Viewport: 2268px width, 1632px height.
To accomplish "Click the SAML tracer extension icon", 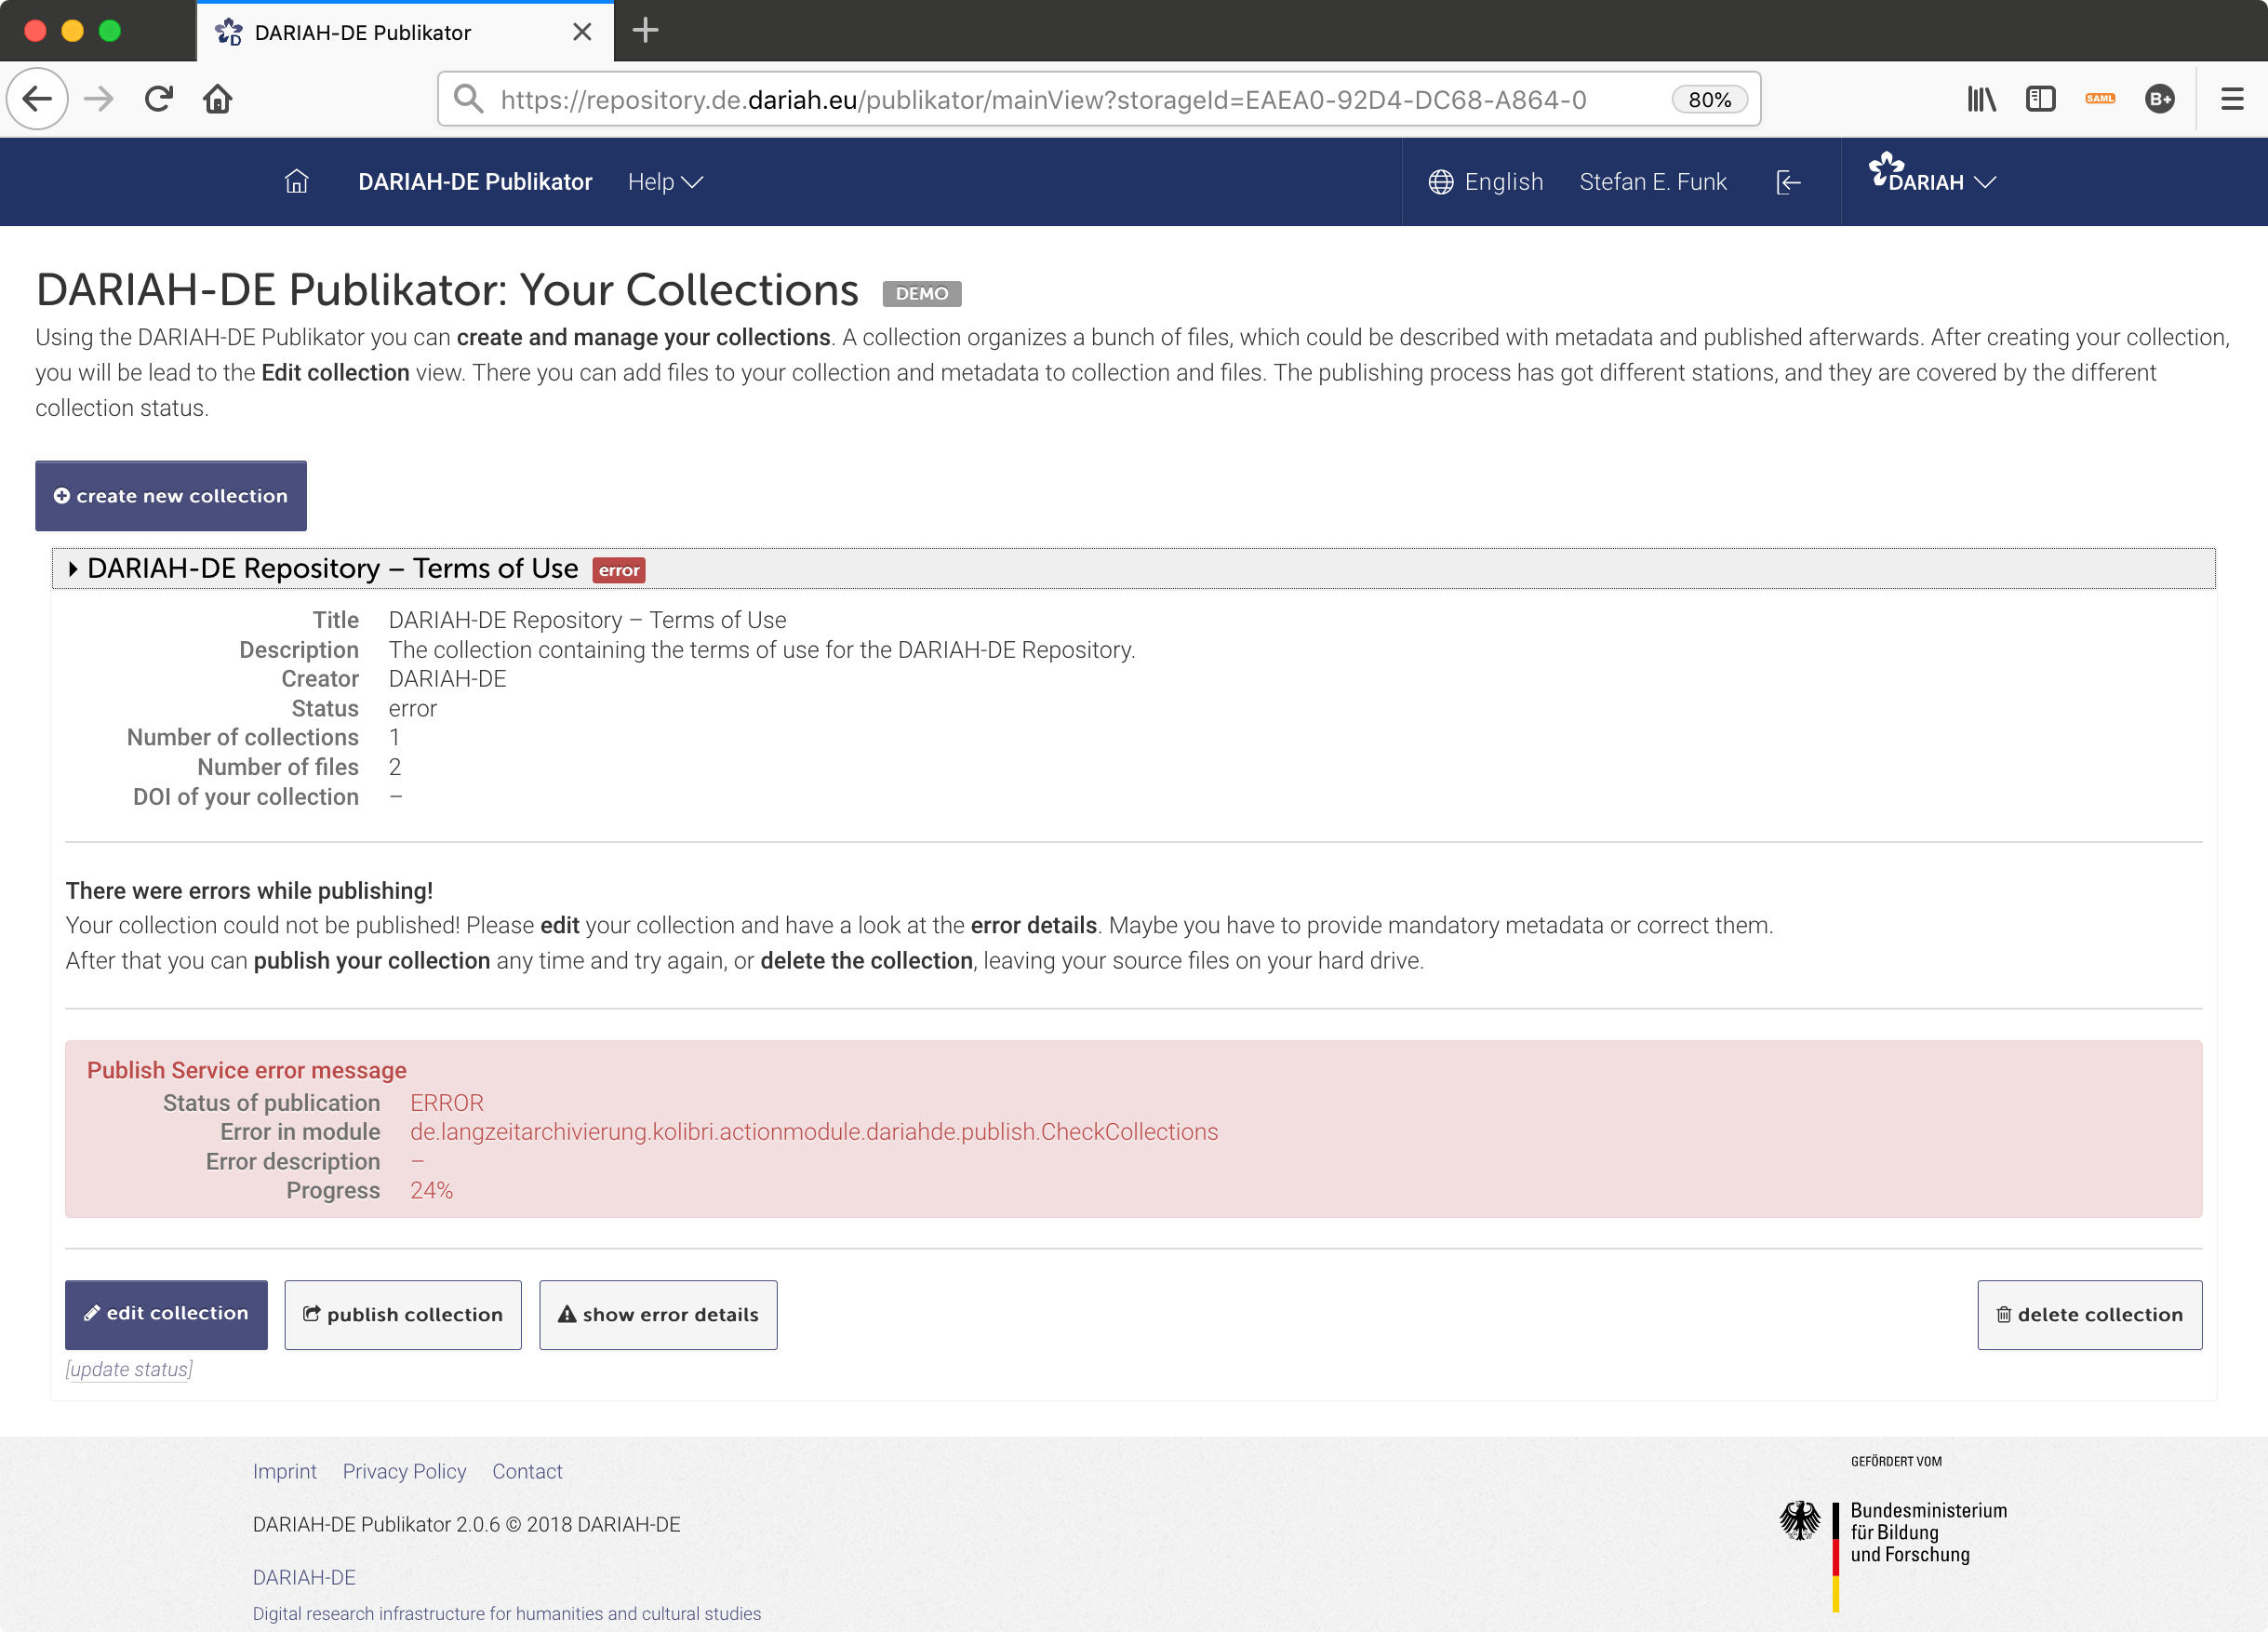I will (x=2099, y=99).
